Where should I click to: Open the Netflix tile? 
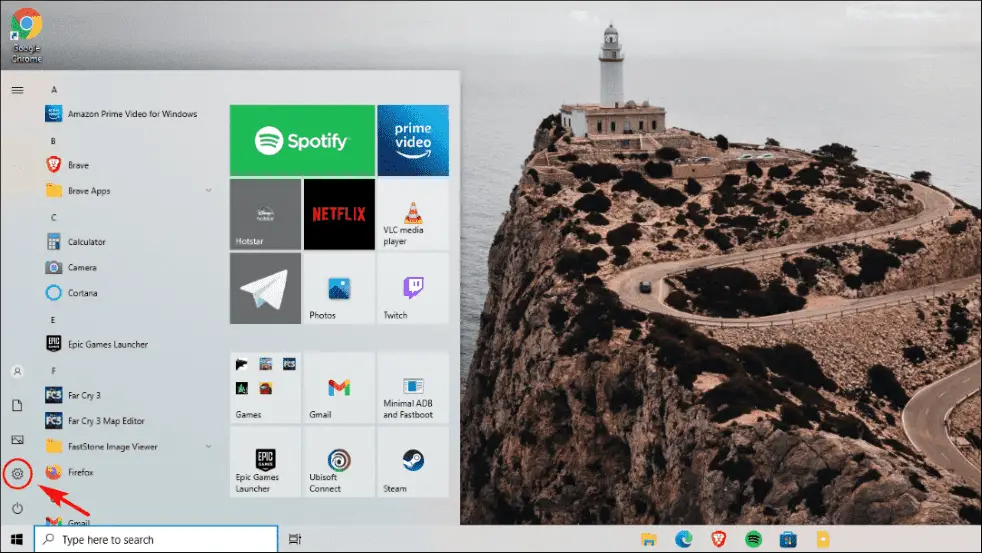pos(339,214)
